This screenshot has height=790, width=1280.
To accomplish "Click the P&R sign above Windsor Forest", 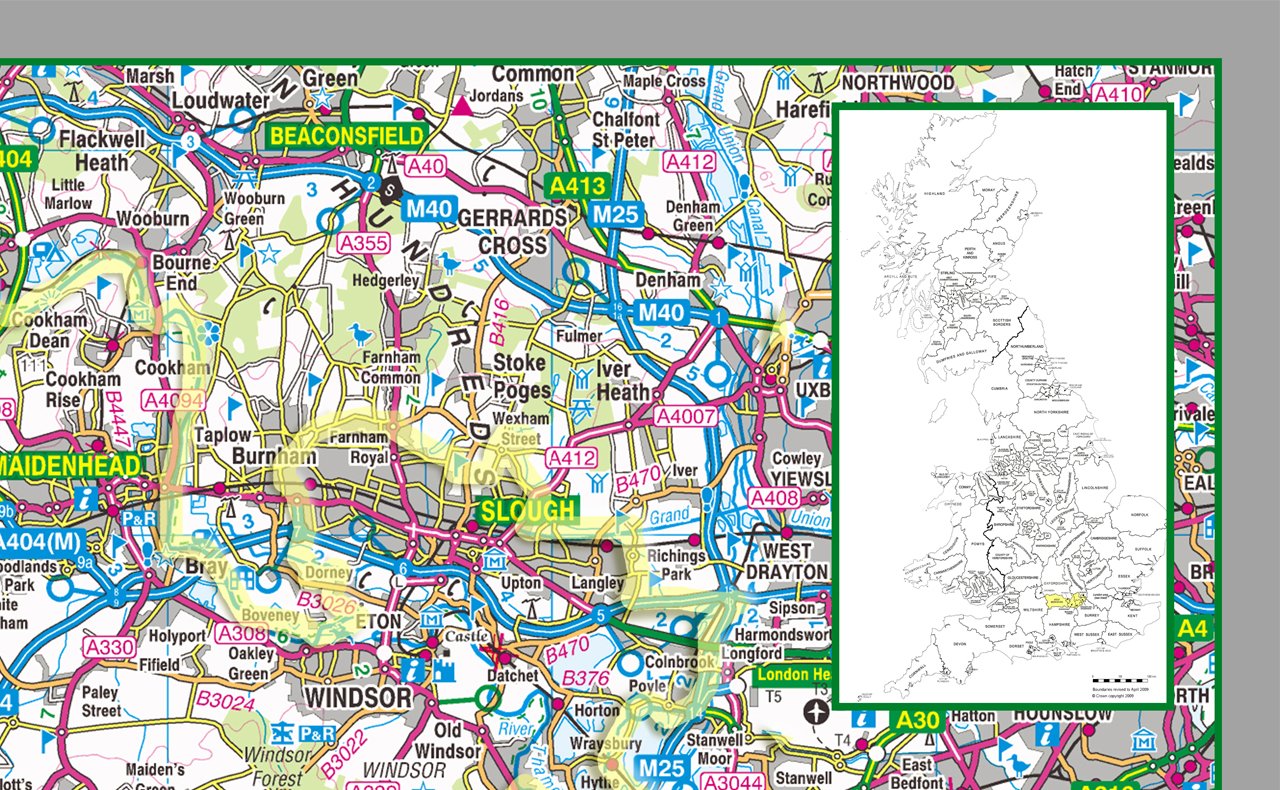I will point(316,735).
